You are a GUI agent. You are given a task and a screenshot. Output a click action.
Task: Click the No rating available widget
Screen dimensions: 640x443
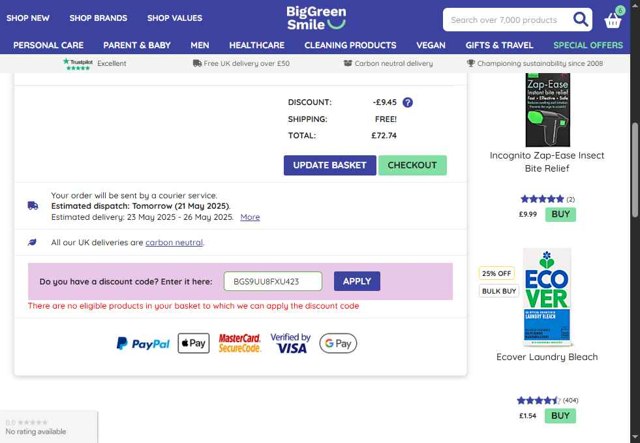pyautogui.click(x=48, y=427)
